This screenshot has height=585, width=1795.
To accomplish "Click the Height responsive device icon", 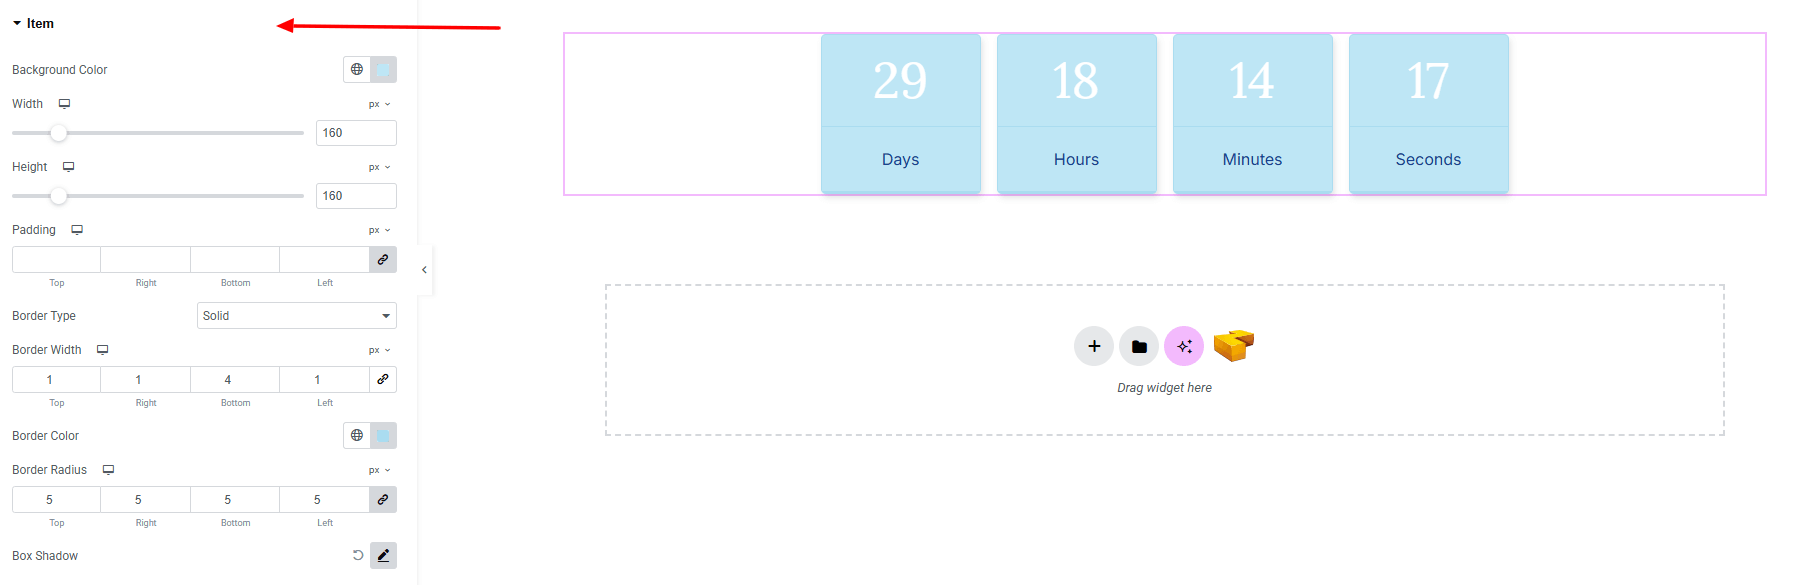I will pyautogui.click(x=69, y=167).
